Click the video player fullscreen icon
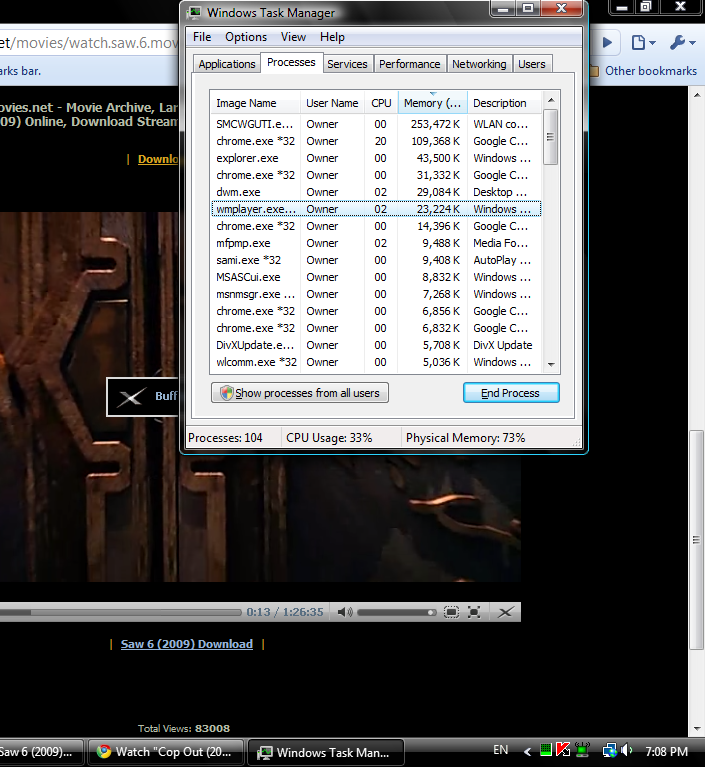This screenshot has height=767, width=705. (x=474, y=612)
